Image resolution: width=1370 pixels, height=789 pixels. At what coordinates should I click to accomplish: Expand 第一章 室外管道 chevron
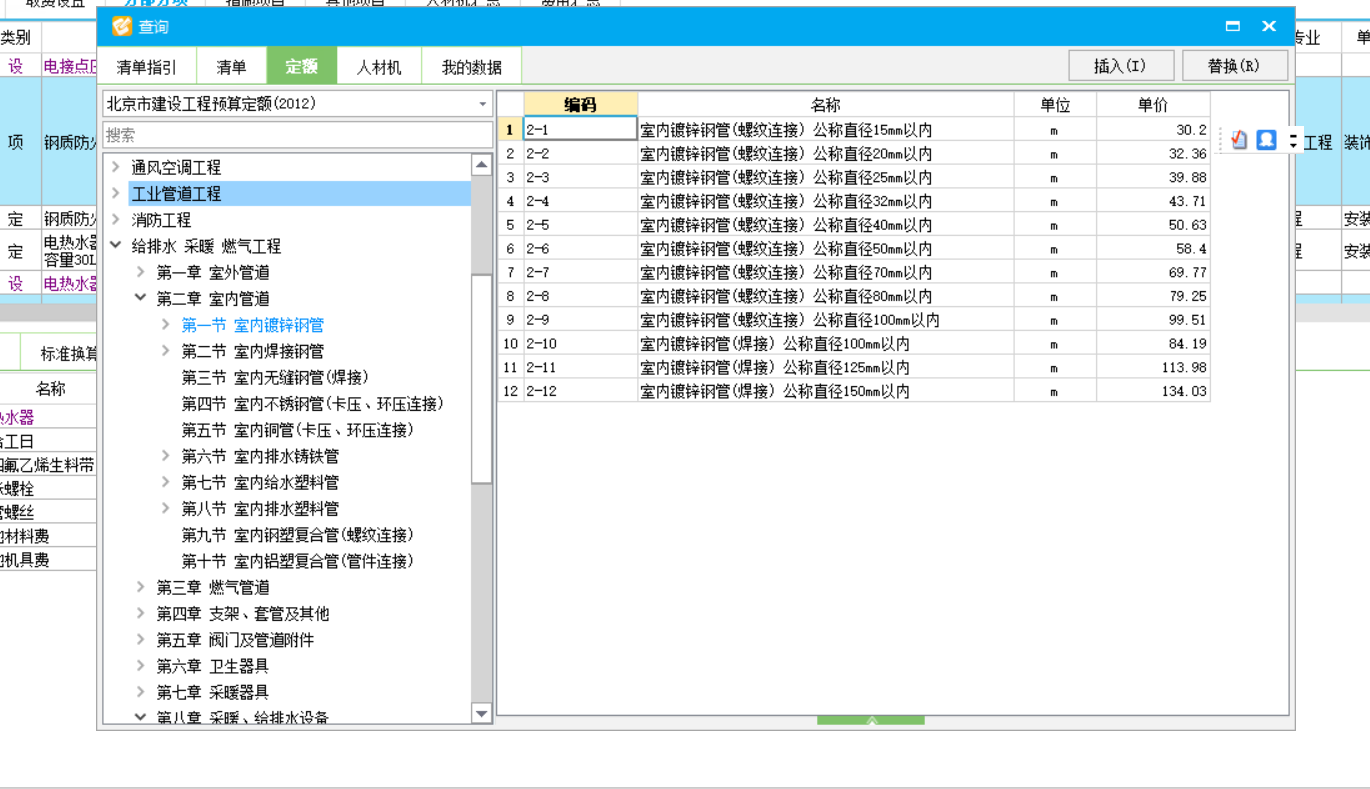point(141,272)
